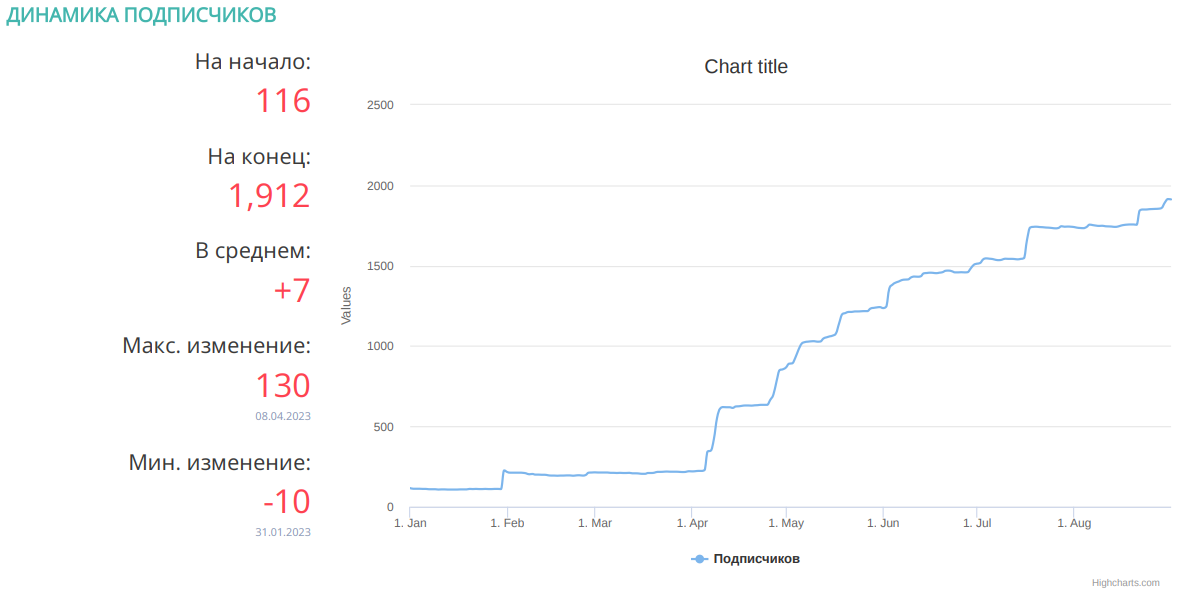Click the ending value 1,912
Viewport: 1202px width, 602px height.
click(x=269, y=196)
